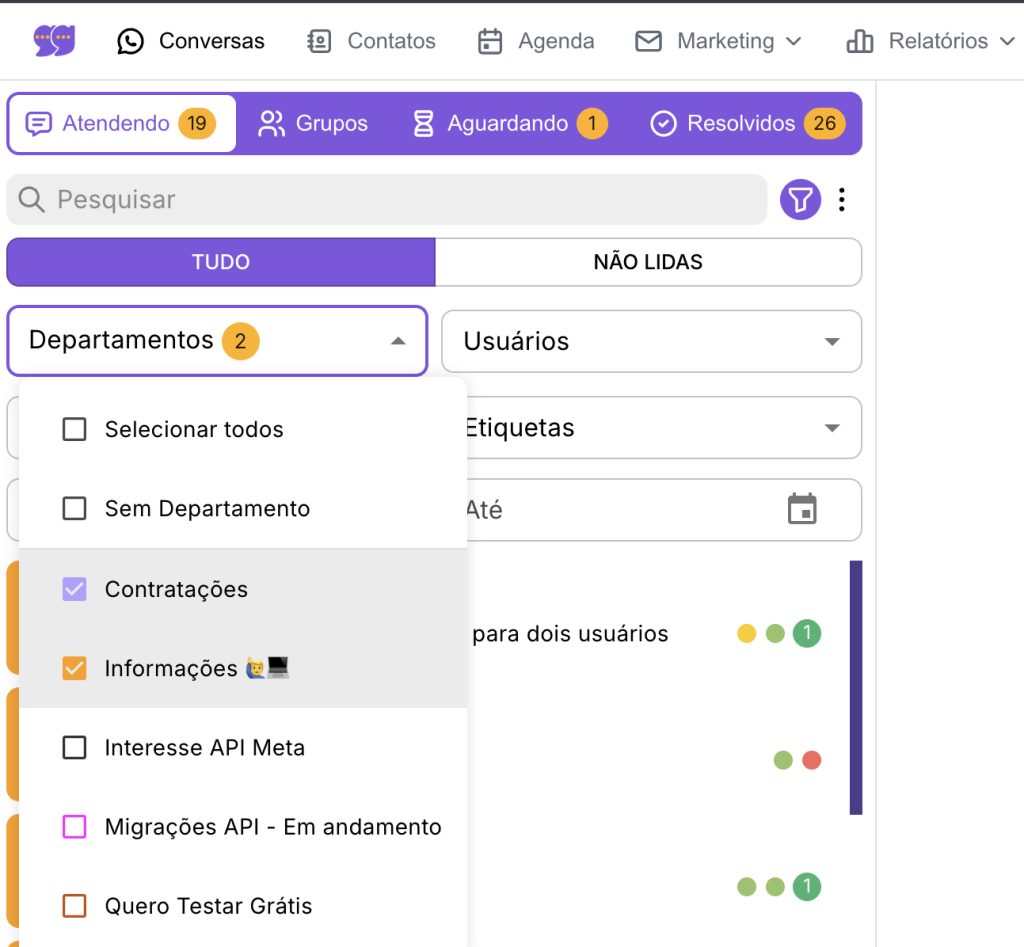This screenshot has width=1024, height=947.
Task: Open the Agenda calendar page
Action: (x=535, y=41)
